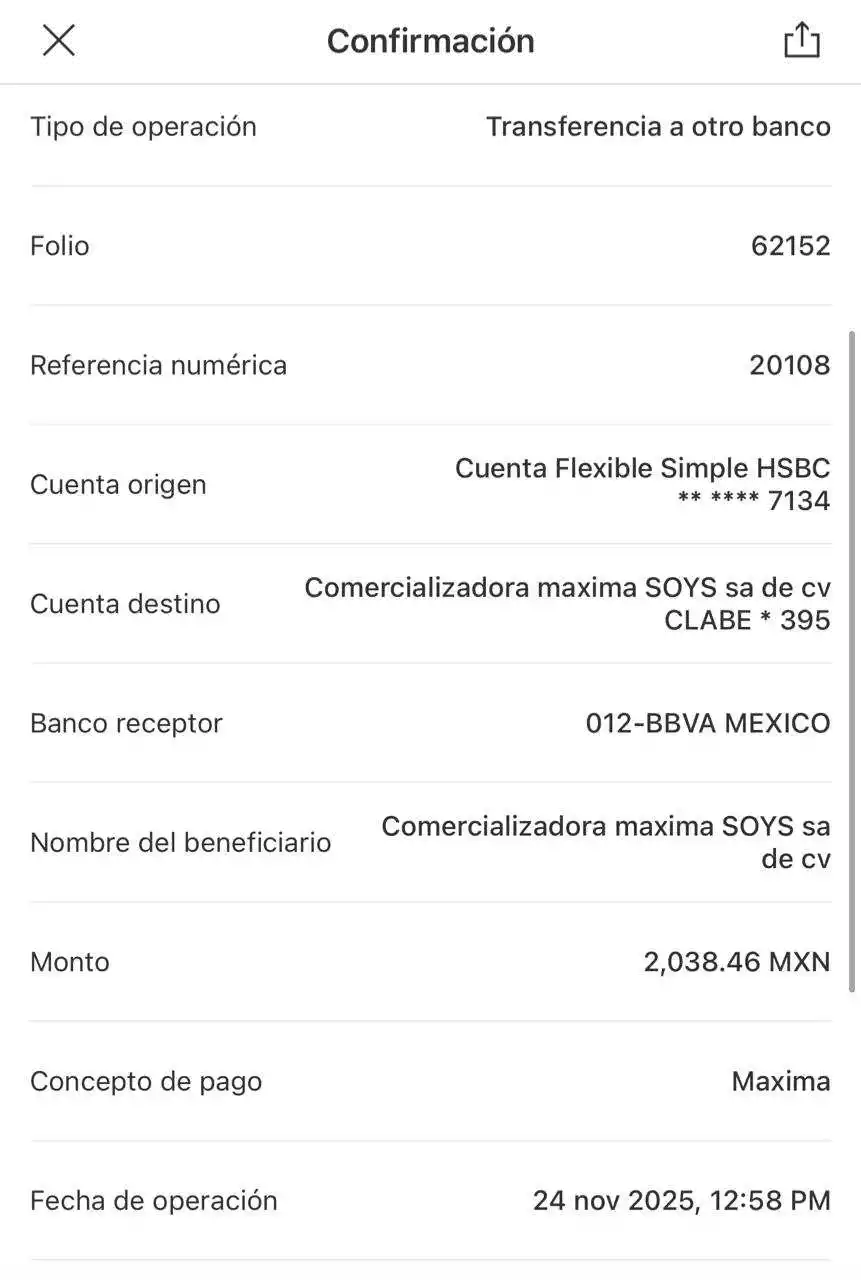This screenshot has width=861, height=1280.
Task: Close the Confirmación screen with X icon
Action: pyautogui.click(x=59, y=40)
